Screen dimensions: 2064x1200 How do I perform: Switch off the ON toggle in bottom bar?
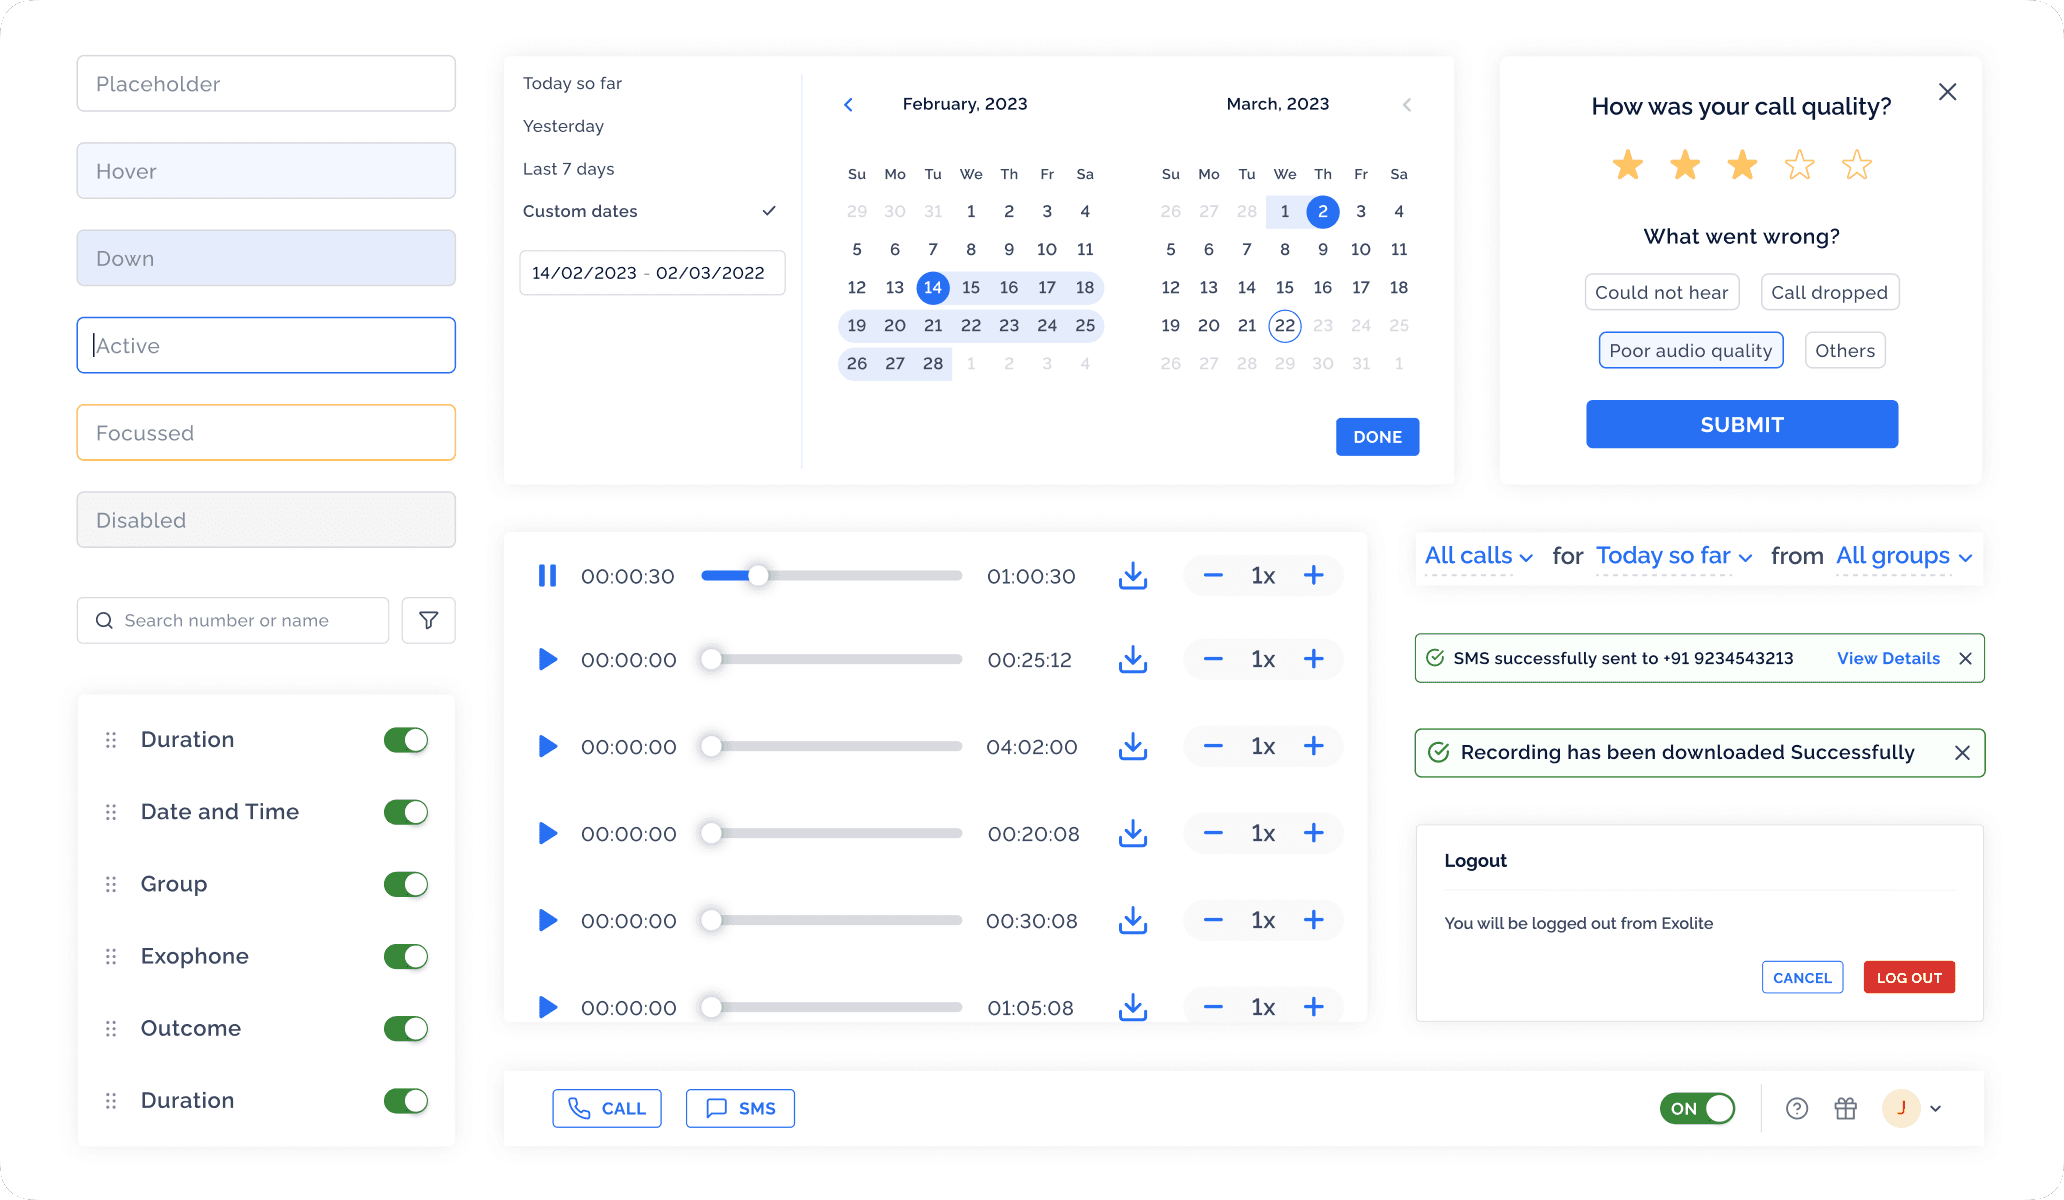coord(1697,1108)
